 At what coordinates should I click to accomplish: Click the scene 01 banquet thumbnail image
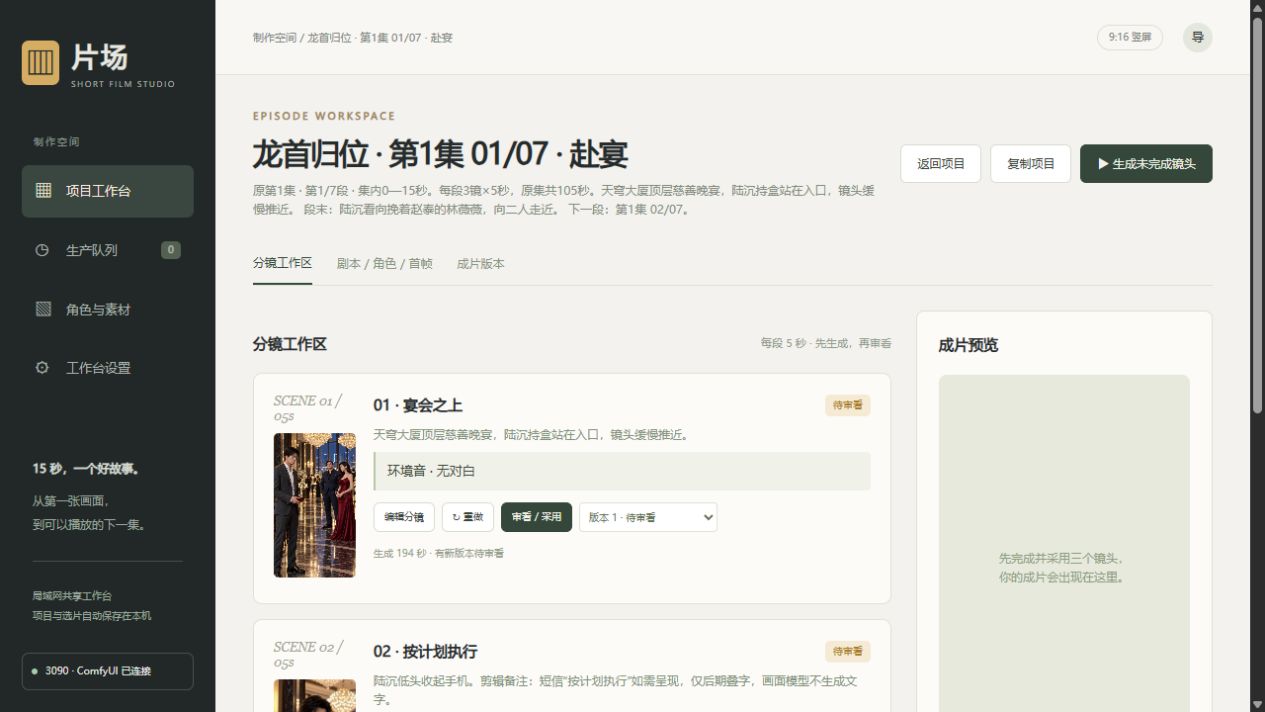(x=315, y=505)
